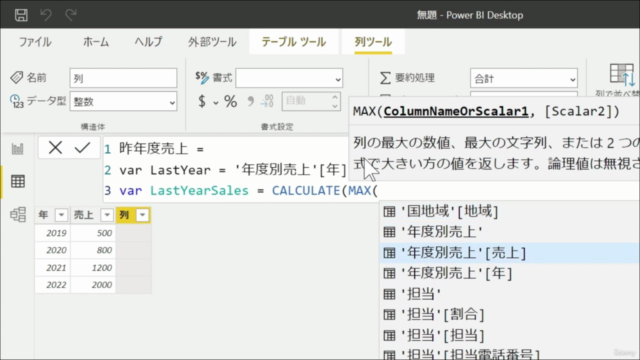Click the decimal places icon

(x=267, y=101)
